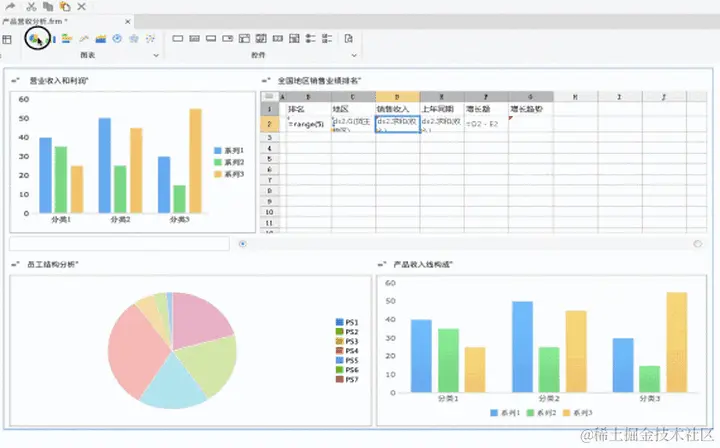Select the first rectangle text widget icon

178,39
